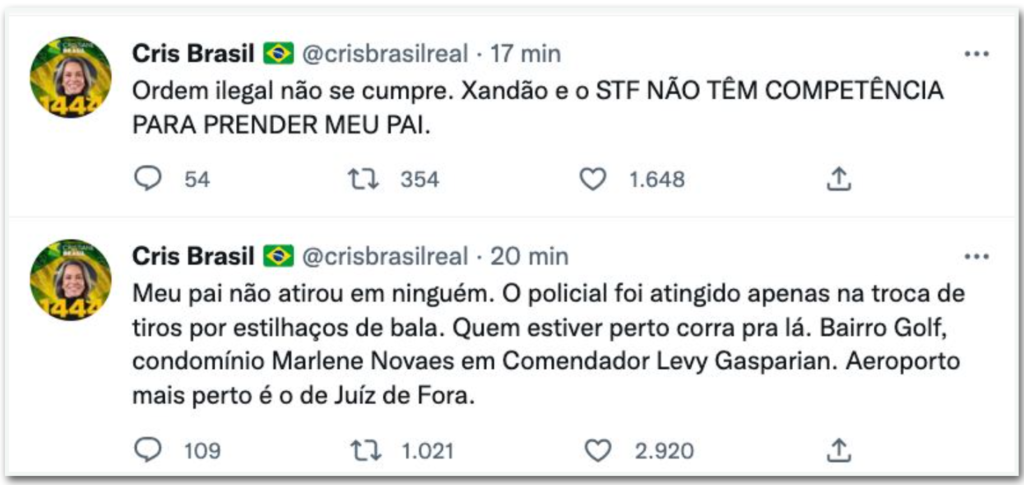Open more options on the second tweet
1024x485 pixels.
tap(976, 256)
